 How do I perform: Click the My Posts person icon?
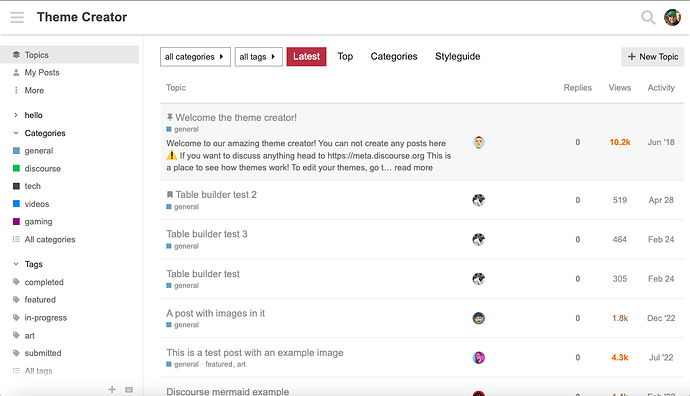pyautogui.click(x=16, y=73)
